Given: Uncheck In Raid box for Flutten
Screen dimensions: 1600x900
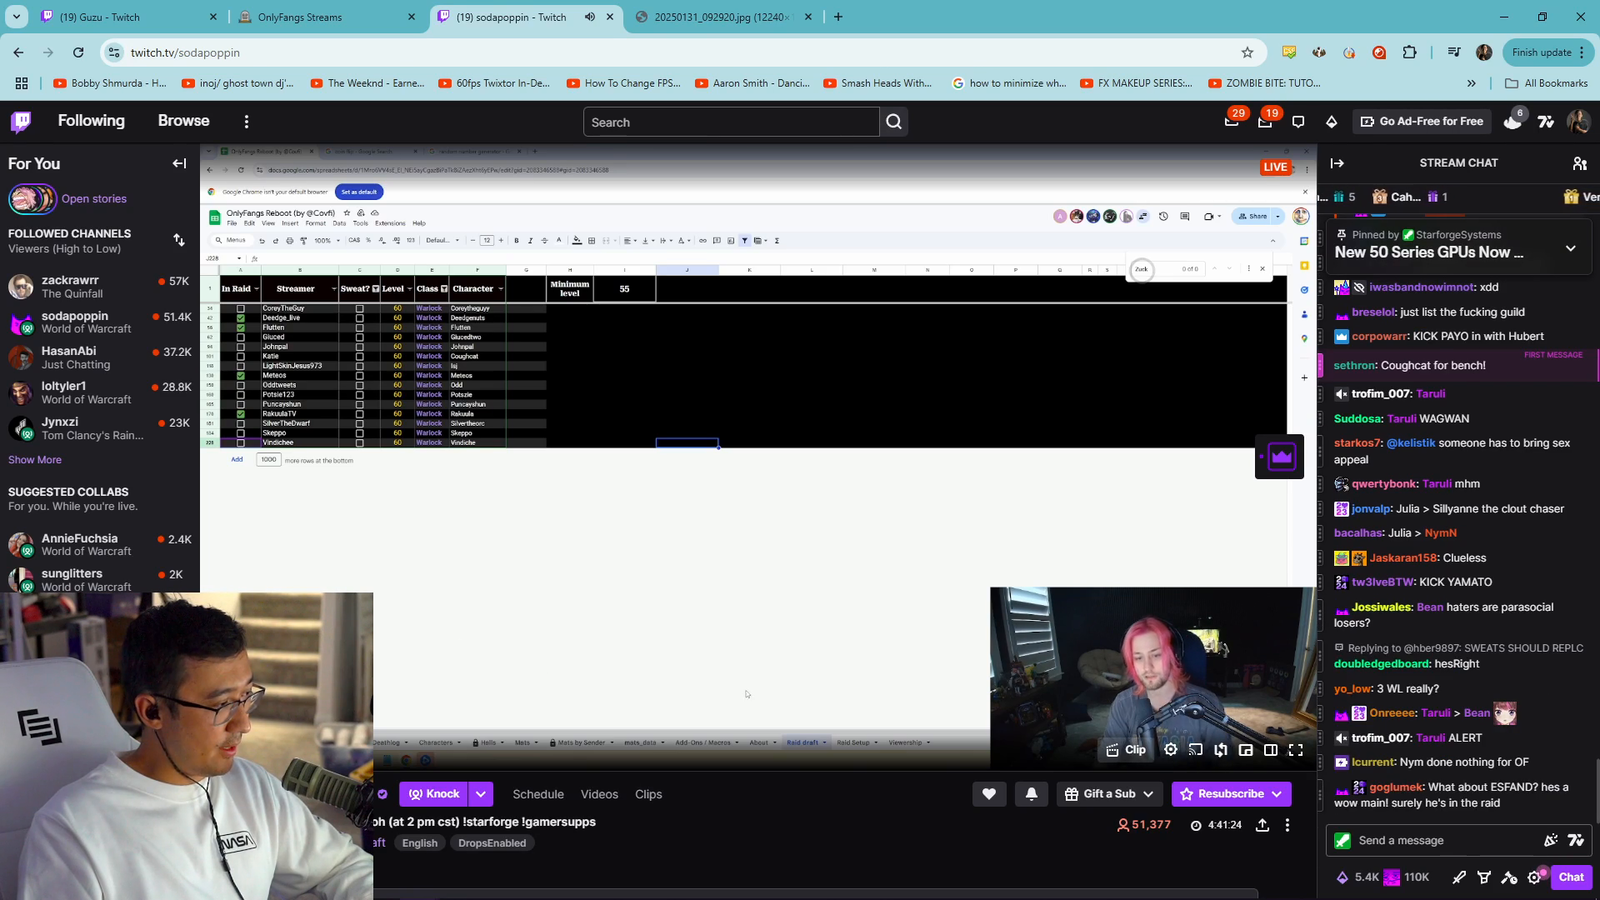Looking at the screenshot, I should (x=240, y=327).
